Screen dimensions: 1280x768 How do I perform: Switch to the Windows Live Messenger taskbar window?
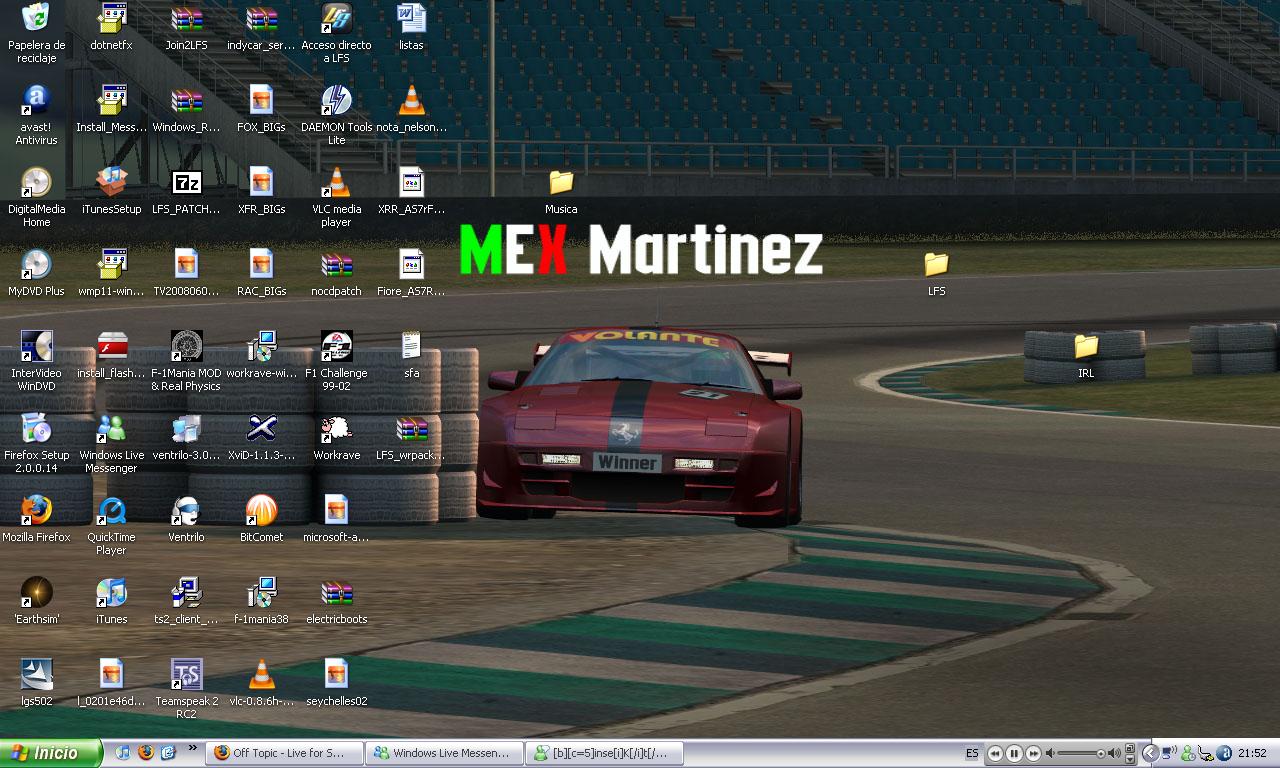444,753
